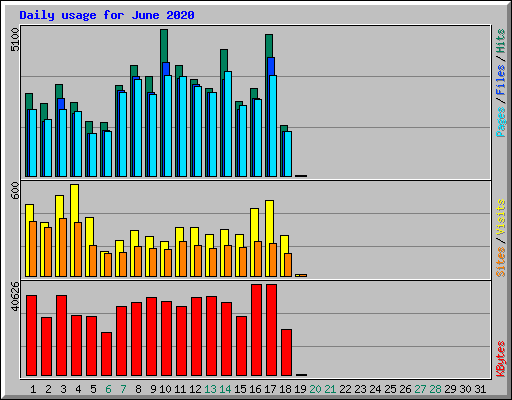Click day 5 on the x-axis
This screenshot has height=400, width=512.
(93, 389)
